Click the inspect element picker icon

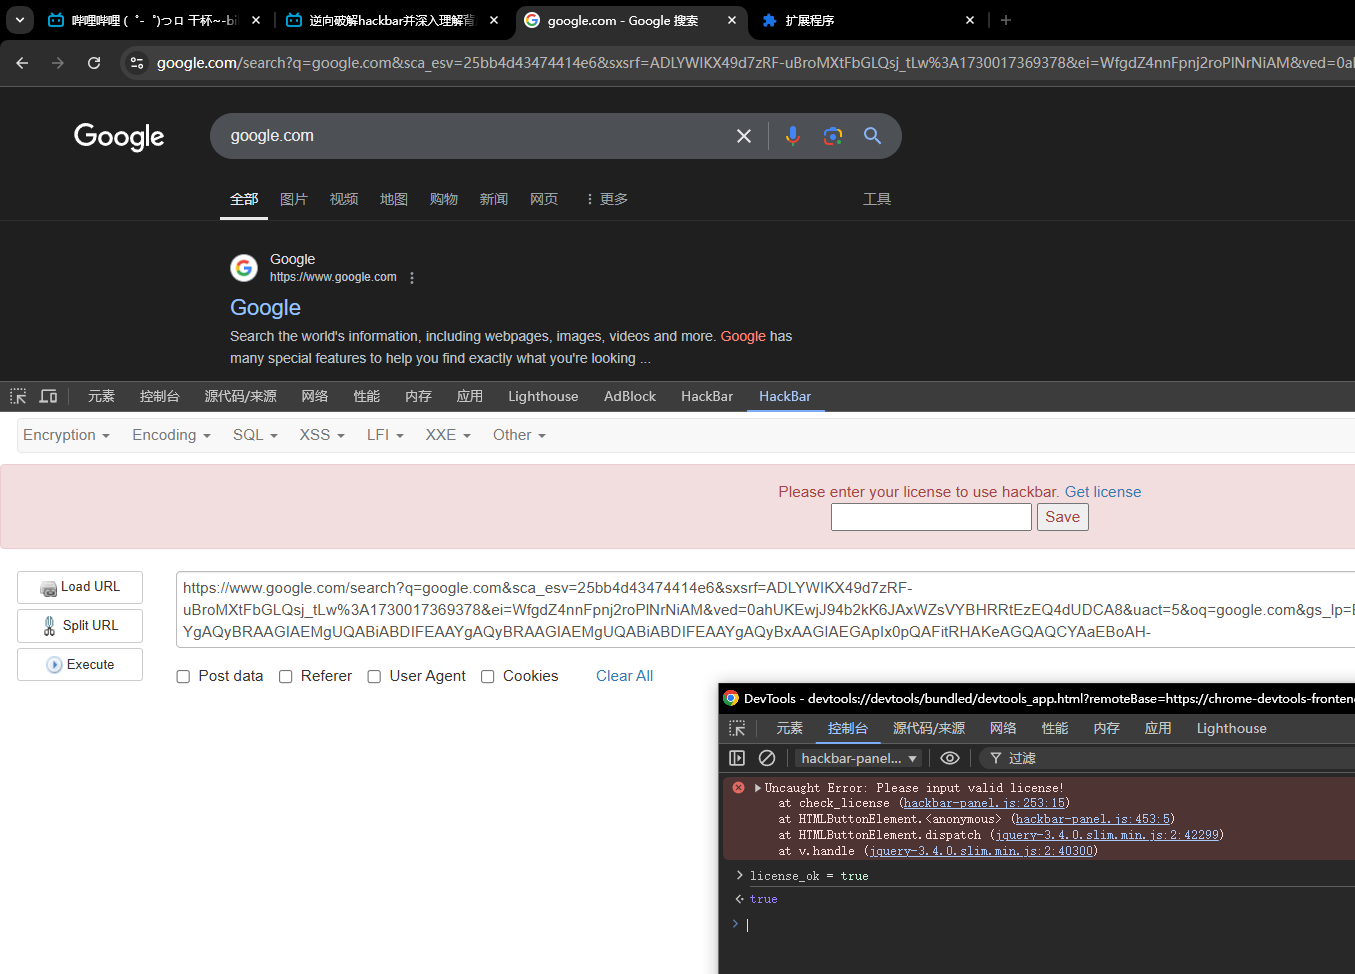tap(18, 396)
